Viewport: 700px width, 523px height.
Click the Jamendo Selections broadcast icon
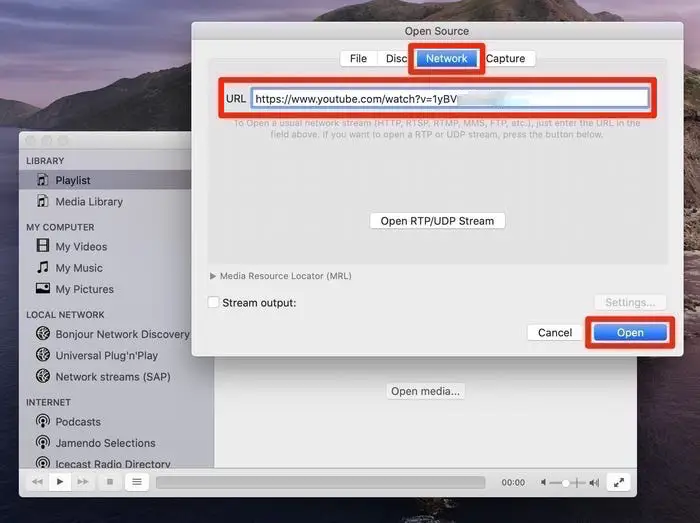coord(43,442)
